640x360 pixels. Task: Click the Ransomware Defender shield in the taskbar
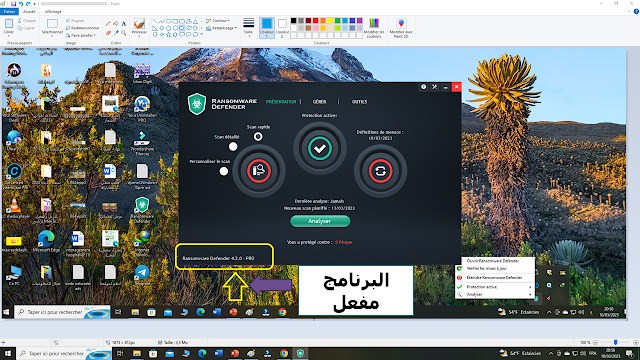(x=300, y=353)
